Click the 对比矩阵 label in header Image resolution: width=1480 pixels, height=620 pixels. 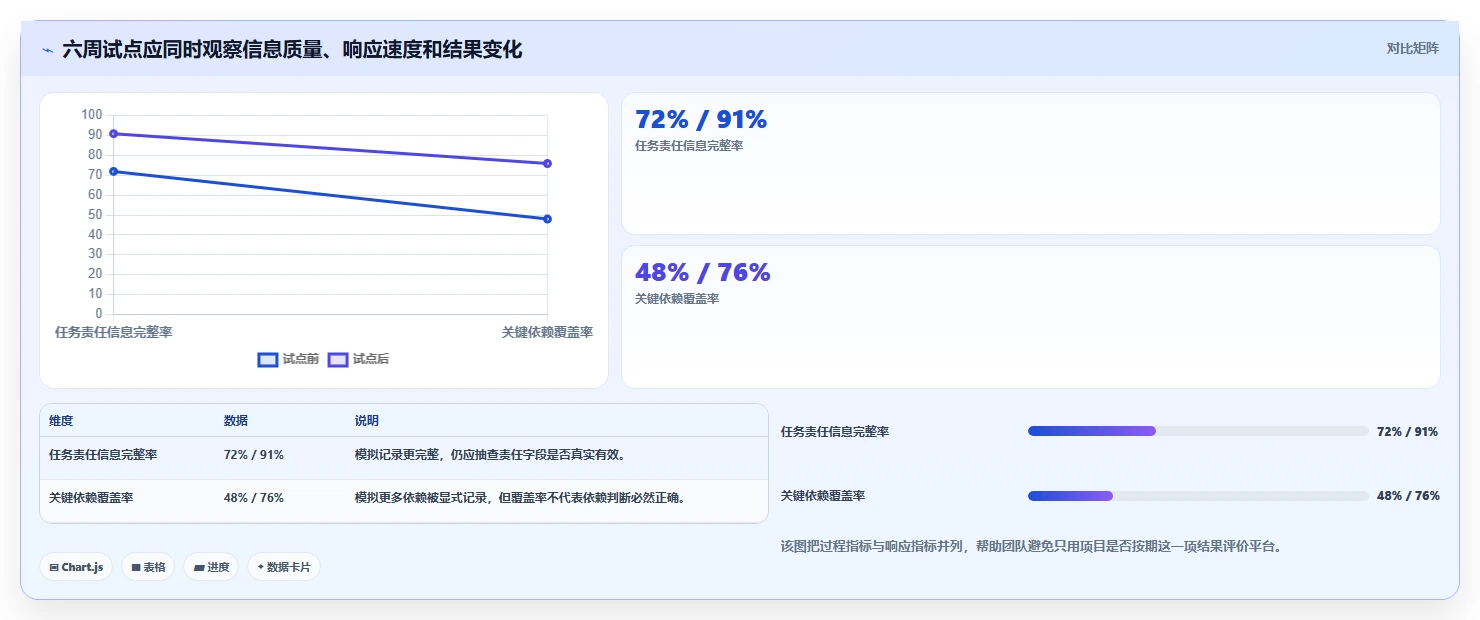click(1413, 48)
